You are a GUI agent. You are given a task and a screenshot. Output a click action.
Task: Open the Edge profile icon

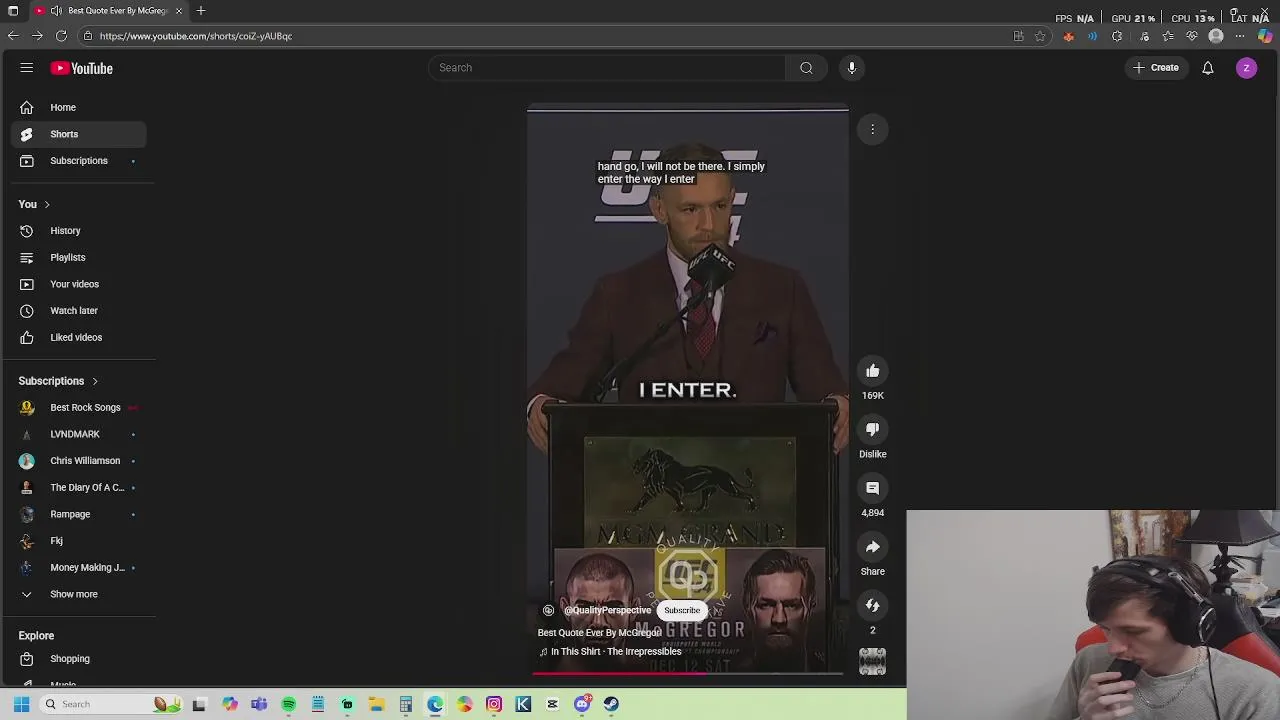[1216, 36]
